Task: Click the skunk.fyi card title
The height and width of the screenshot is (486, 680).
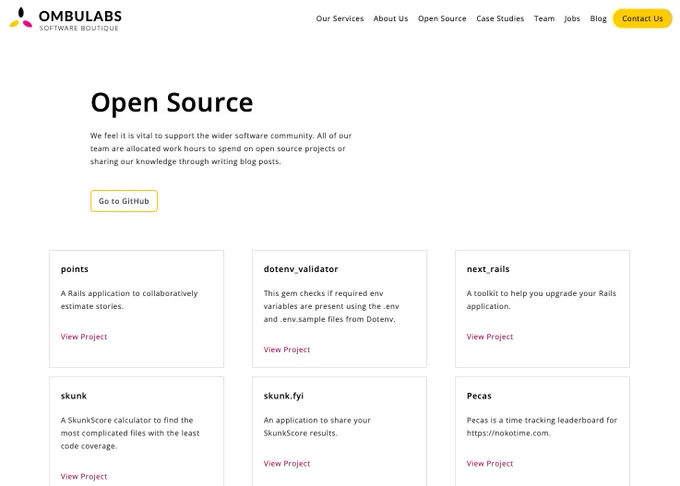Action: coord(284,396)
